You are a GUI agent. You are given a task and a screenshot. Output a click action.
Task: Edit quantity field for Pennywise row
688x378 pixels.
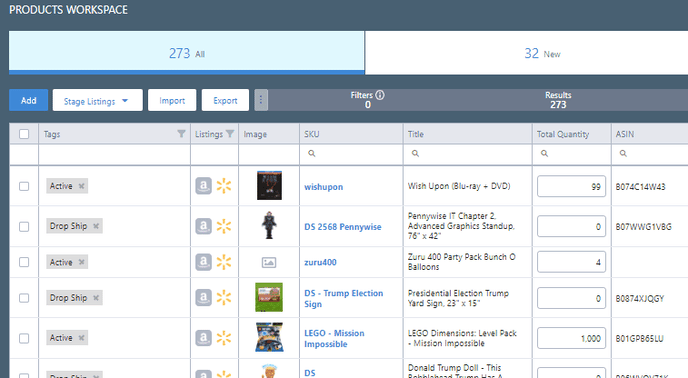(x=571, y=226)
